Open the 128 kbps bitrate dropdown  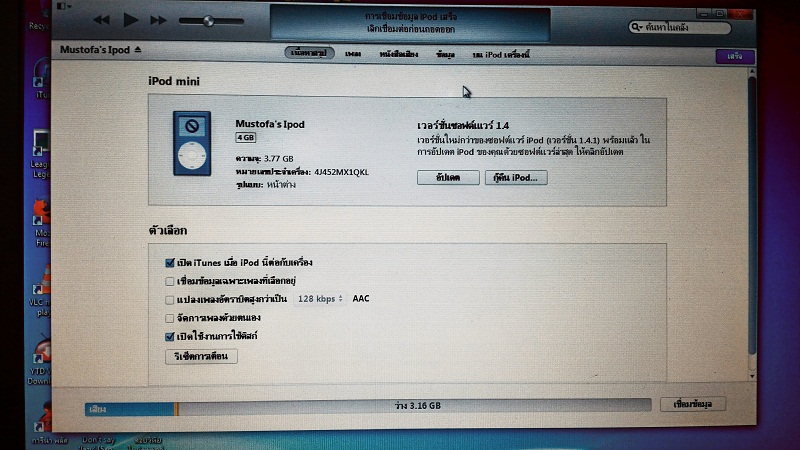[320, 299]
